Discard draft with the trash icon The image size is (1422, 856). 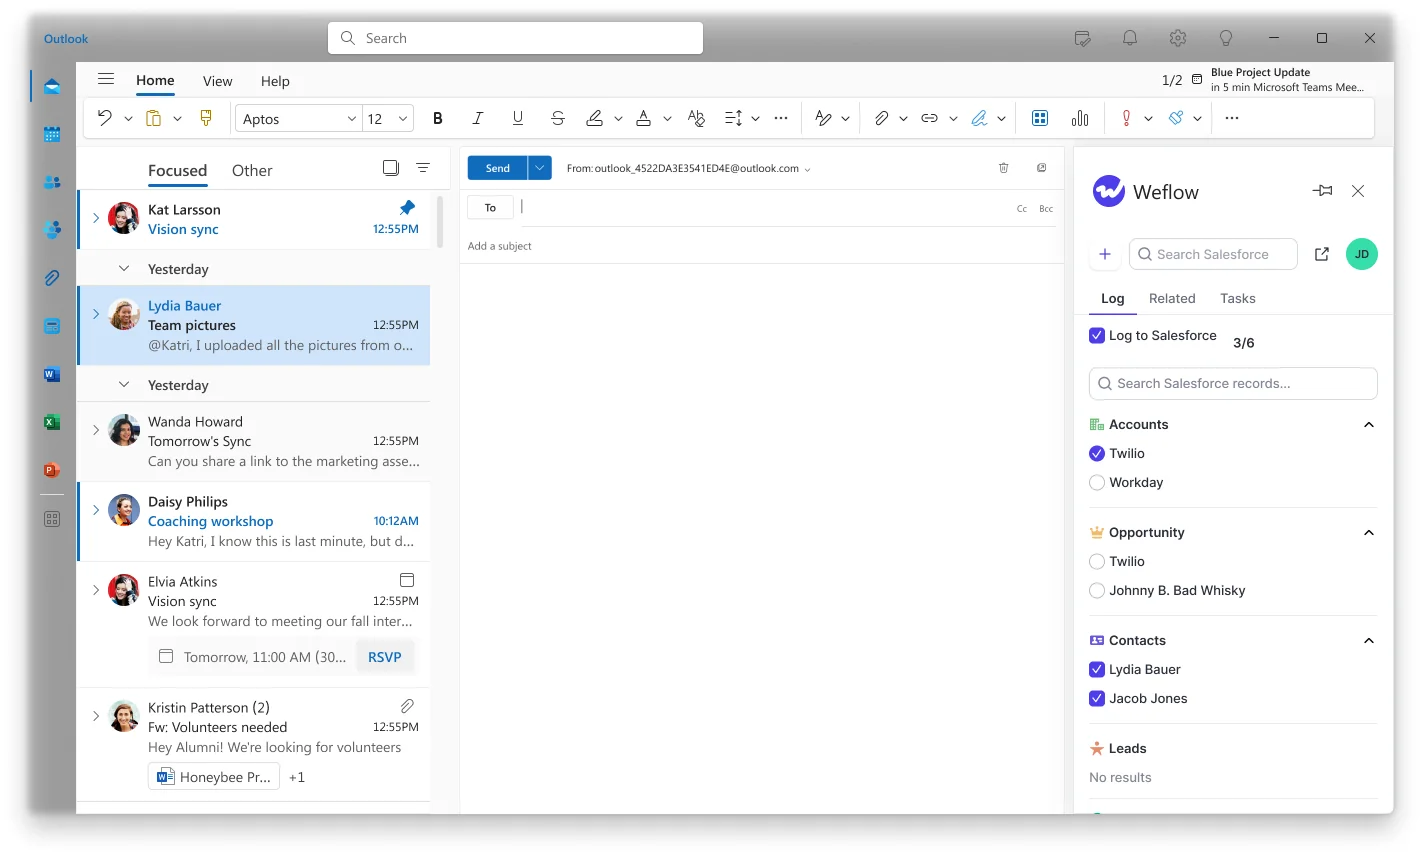(x=1004, y=168)
